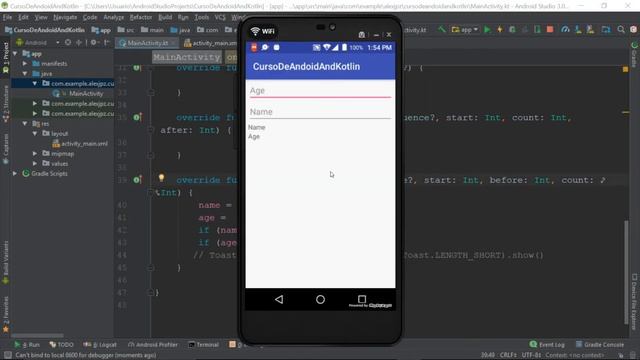Screen dimensions: 640x360
Task: Open the Android view selector dropdown
Action: coord(38,42)
